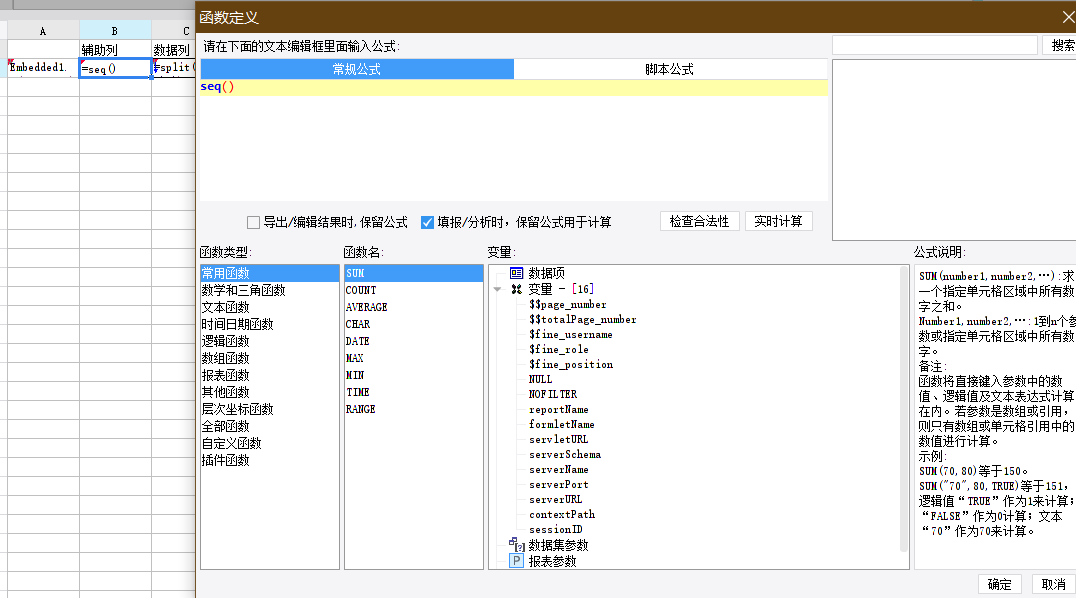1076x598 pixels.
Task: Select the serverName variable
Action: pos(559,470)
